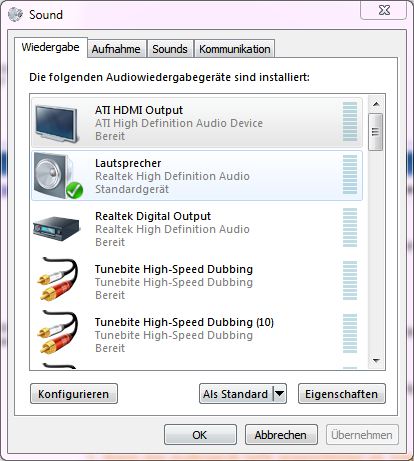Viewport: 414px width, 461px height.
Task: Switch to the Kommunikation tab
Action: tap(235, 49)
